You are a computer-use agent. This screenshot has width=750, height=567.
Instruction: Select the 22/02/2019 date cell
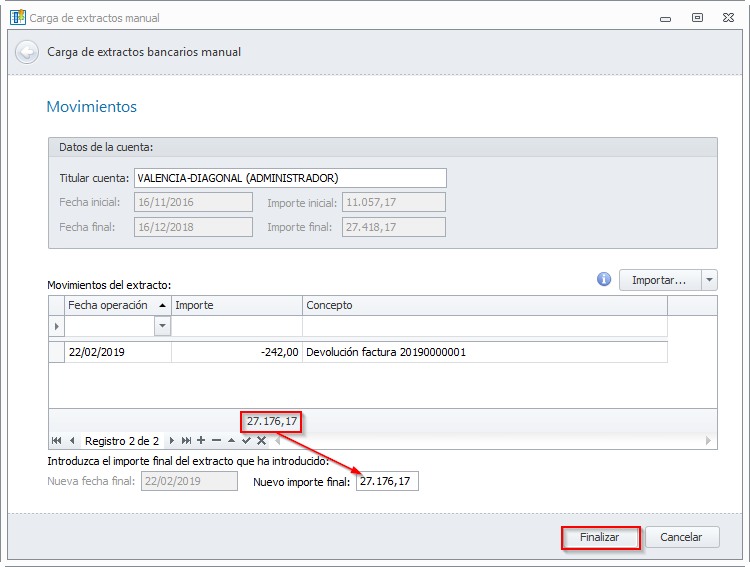point(118,352)
